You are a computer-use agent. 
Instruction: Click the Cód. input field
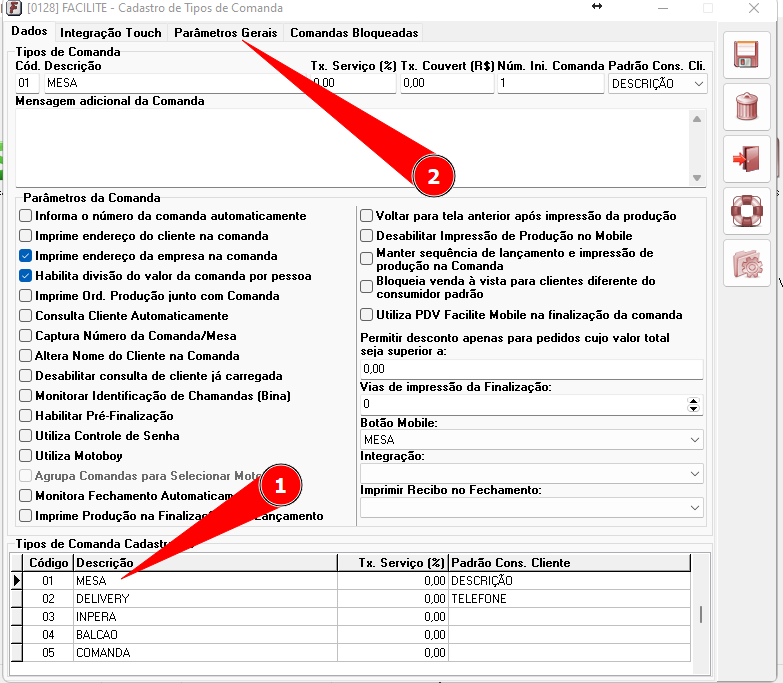coord(27,83)
